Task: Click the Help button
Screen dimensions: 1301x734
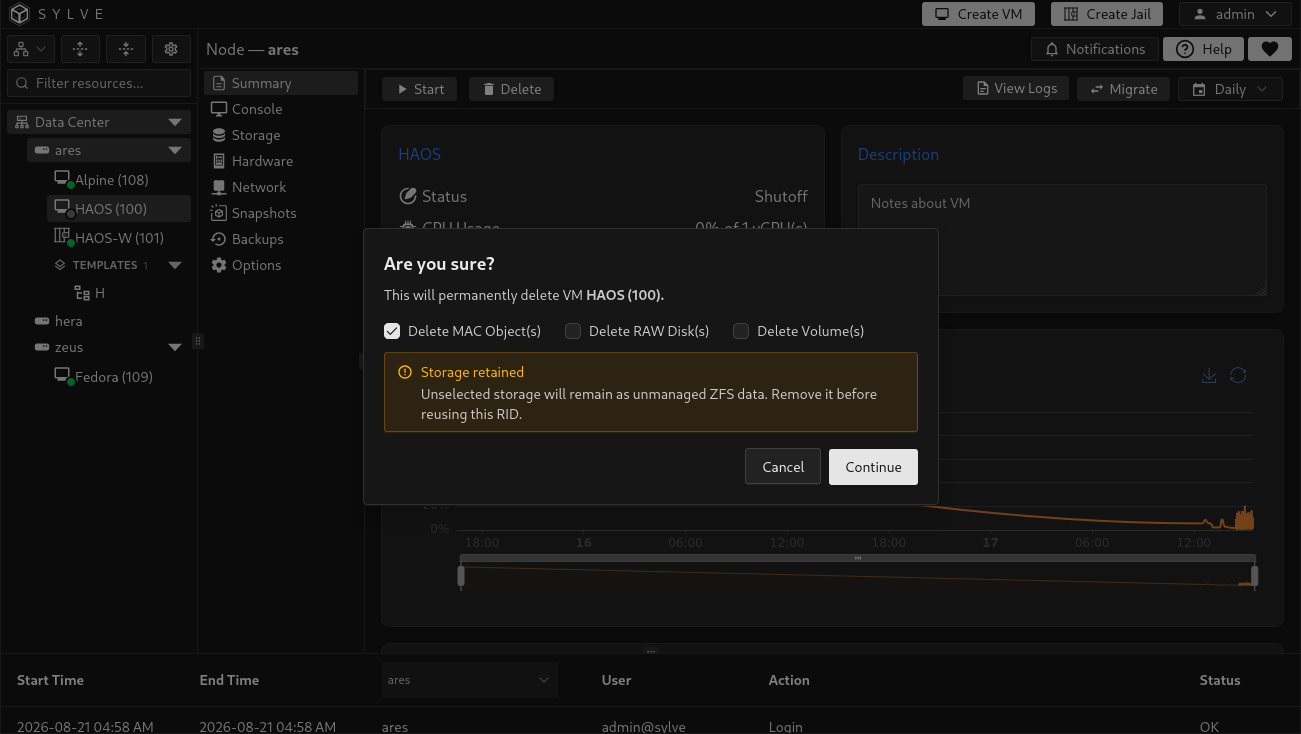Action: 1203,49
